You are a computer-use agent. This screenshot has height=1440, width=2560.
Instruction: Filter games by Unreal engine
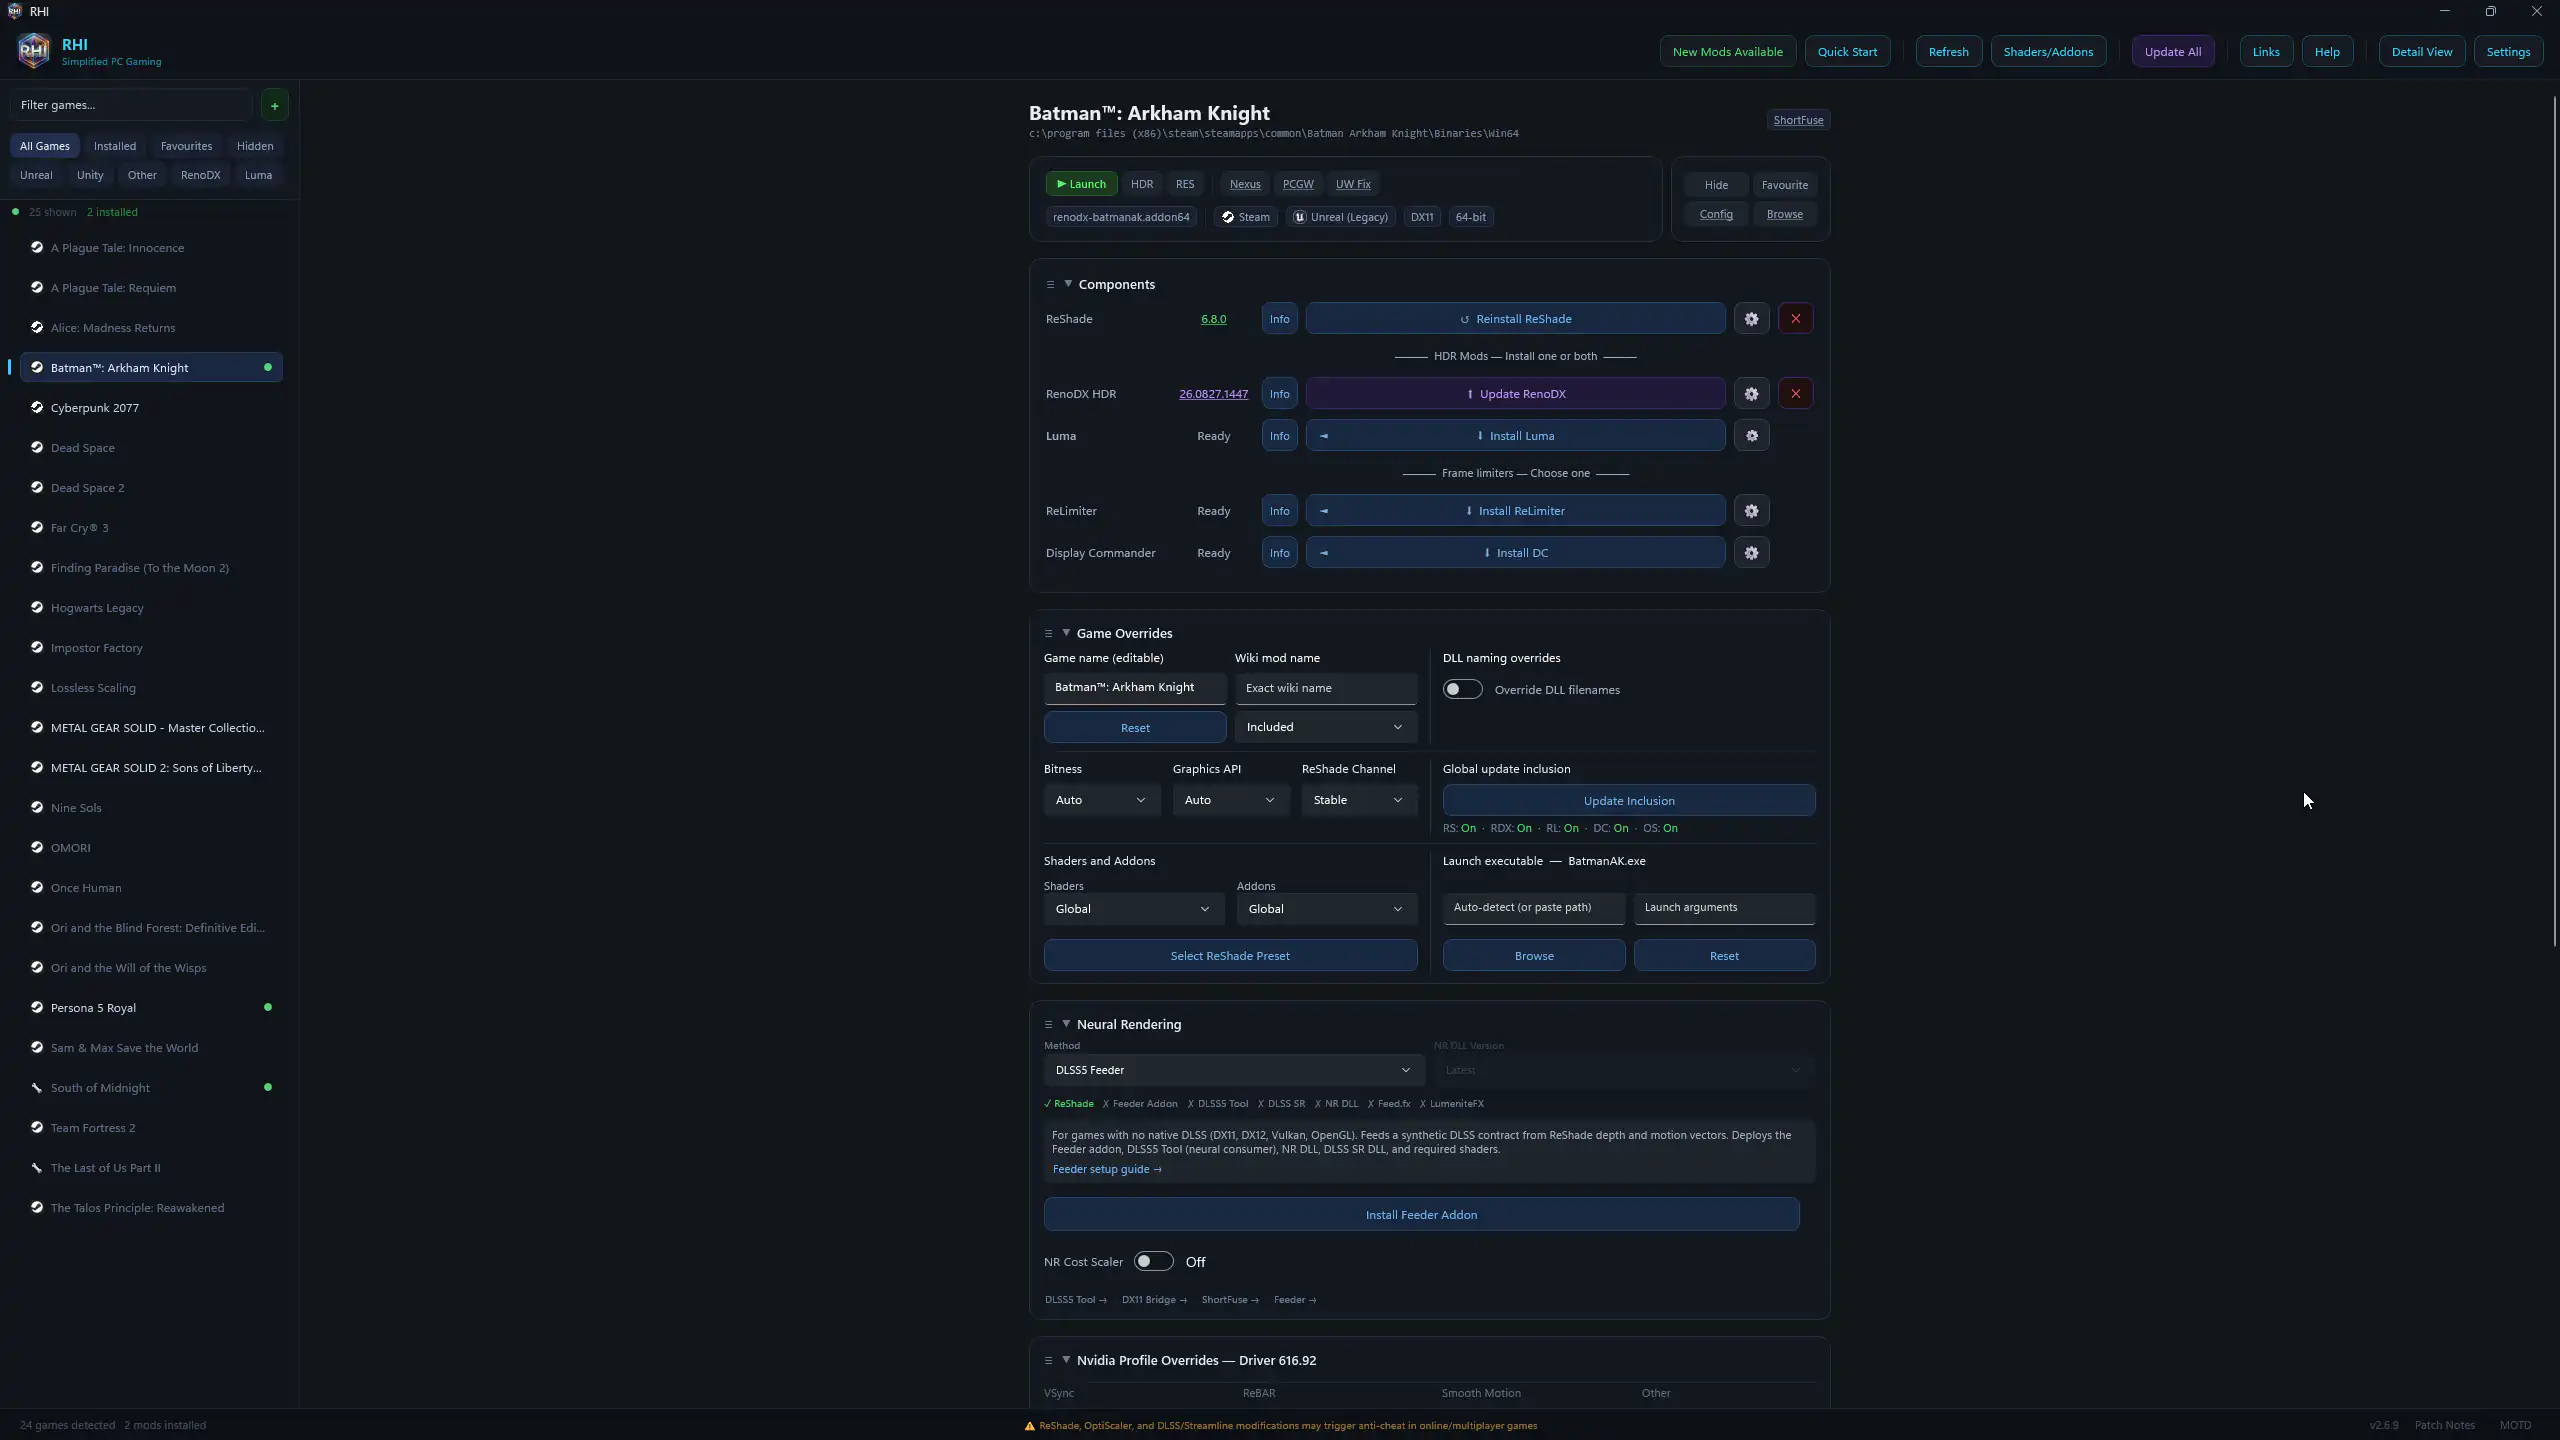[36, 175]
